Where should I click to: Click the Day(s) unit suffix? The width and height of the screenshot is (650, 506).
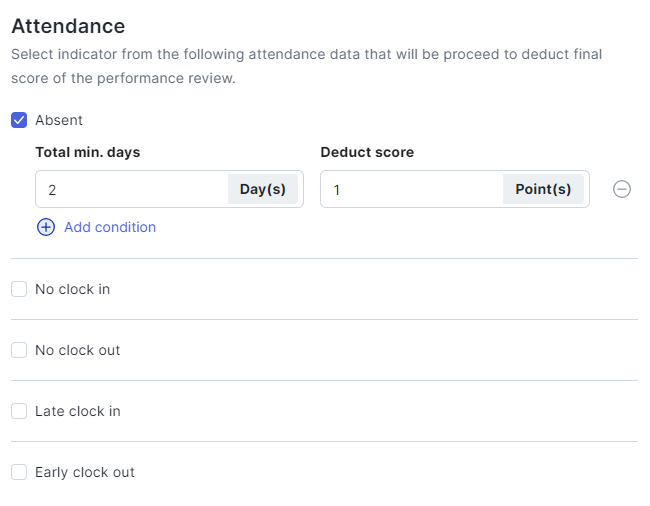pos(263,189)
